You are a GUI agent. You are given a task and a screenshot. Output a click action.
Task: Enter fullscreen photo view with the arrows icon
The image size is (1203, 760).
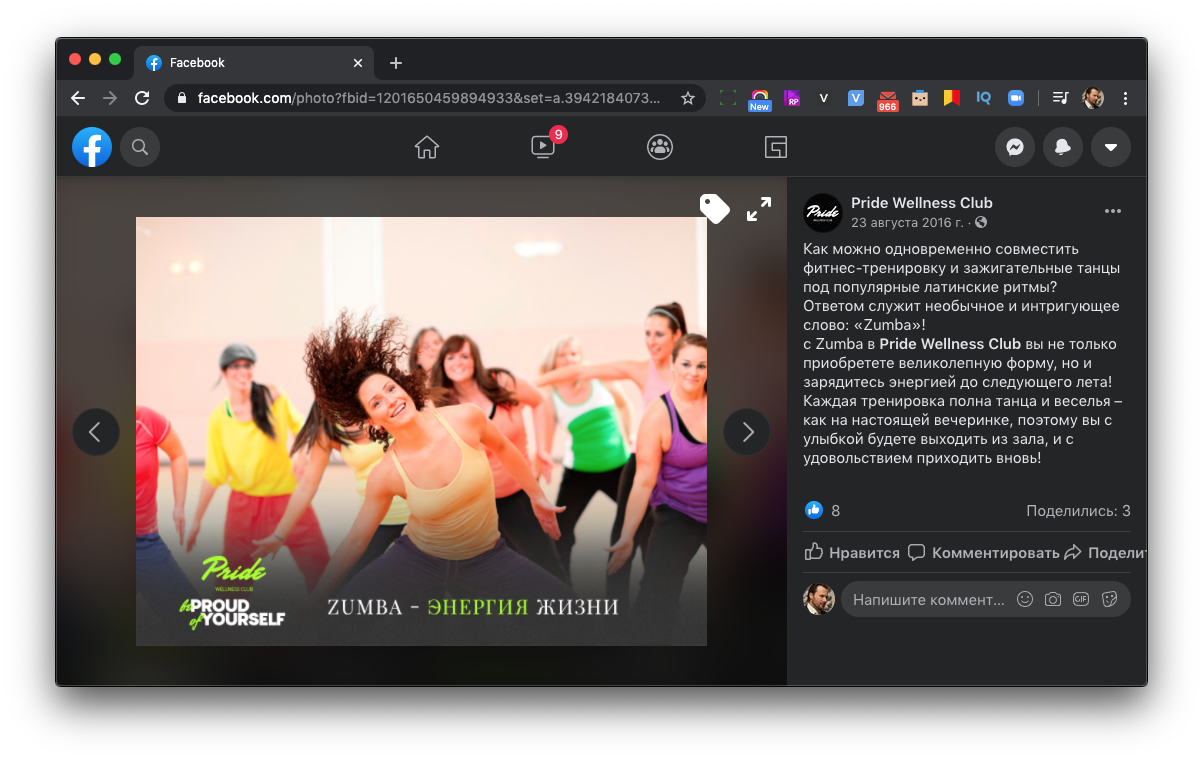pyautogui.click(x=759, y=208)
